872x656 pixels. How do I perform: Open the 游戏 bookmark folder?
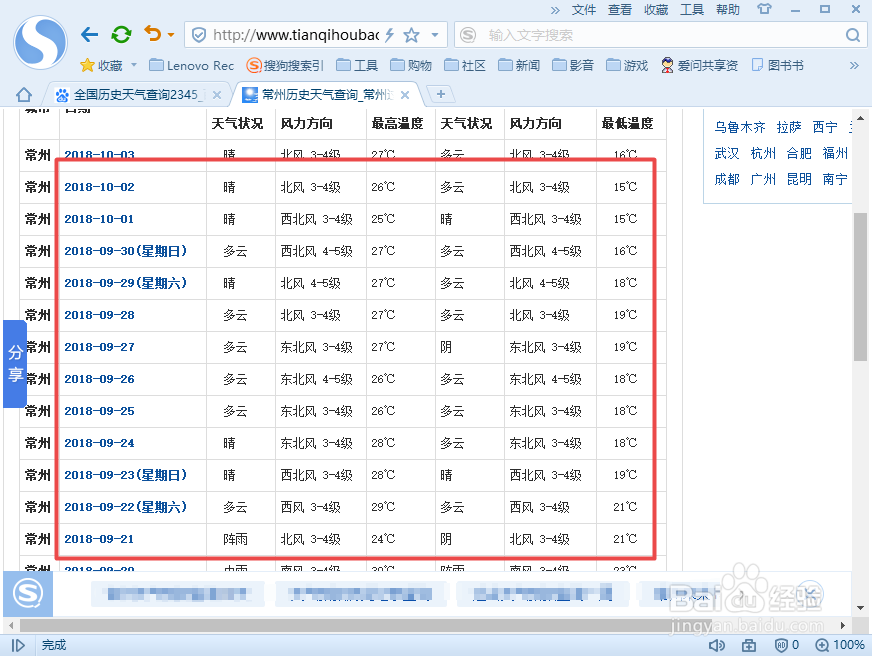[627, 66]
